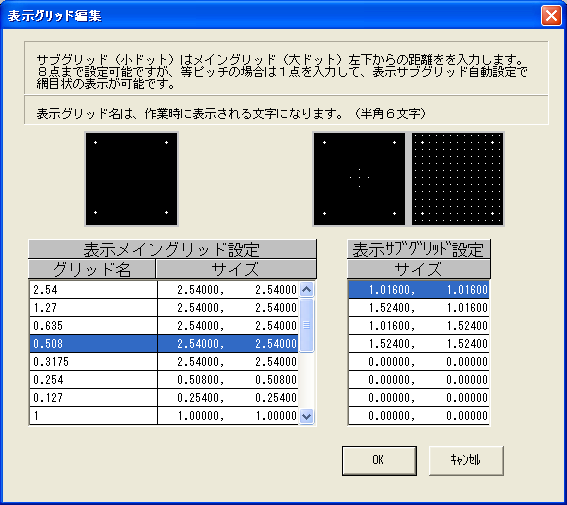Click the first 0.00000 sub grid row
Viewport: 567px width, 505px height.
coord(419,361)
